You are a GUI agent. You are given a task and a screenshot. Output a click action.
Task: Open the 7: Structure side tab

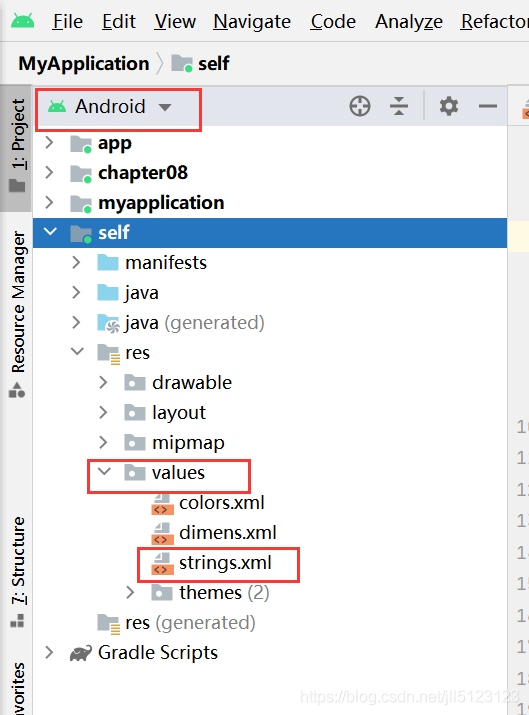(17, 572)
